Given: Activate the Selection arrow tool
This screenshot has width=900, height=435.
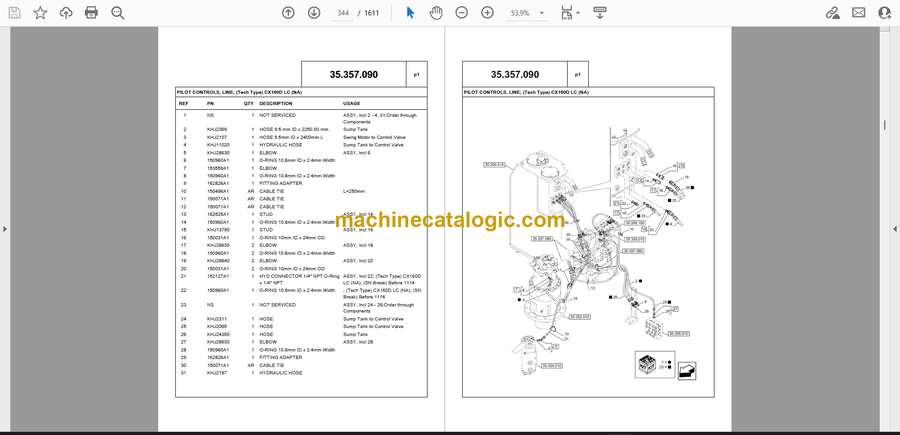Looking at the screenshot, I should (x=410, y=13).
